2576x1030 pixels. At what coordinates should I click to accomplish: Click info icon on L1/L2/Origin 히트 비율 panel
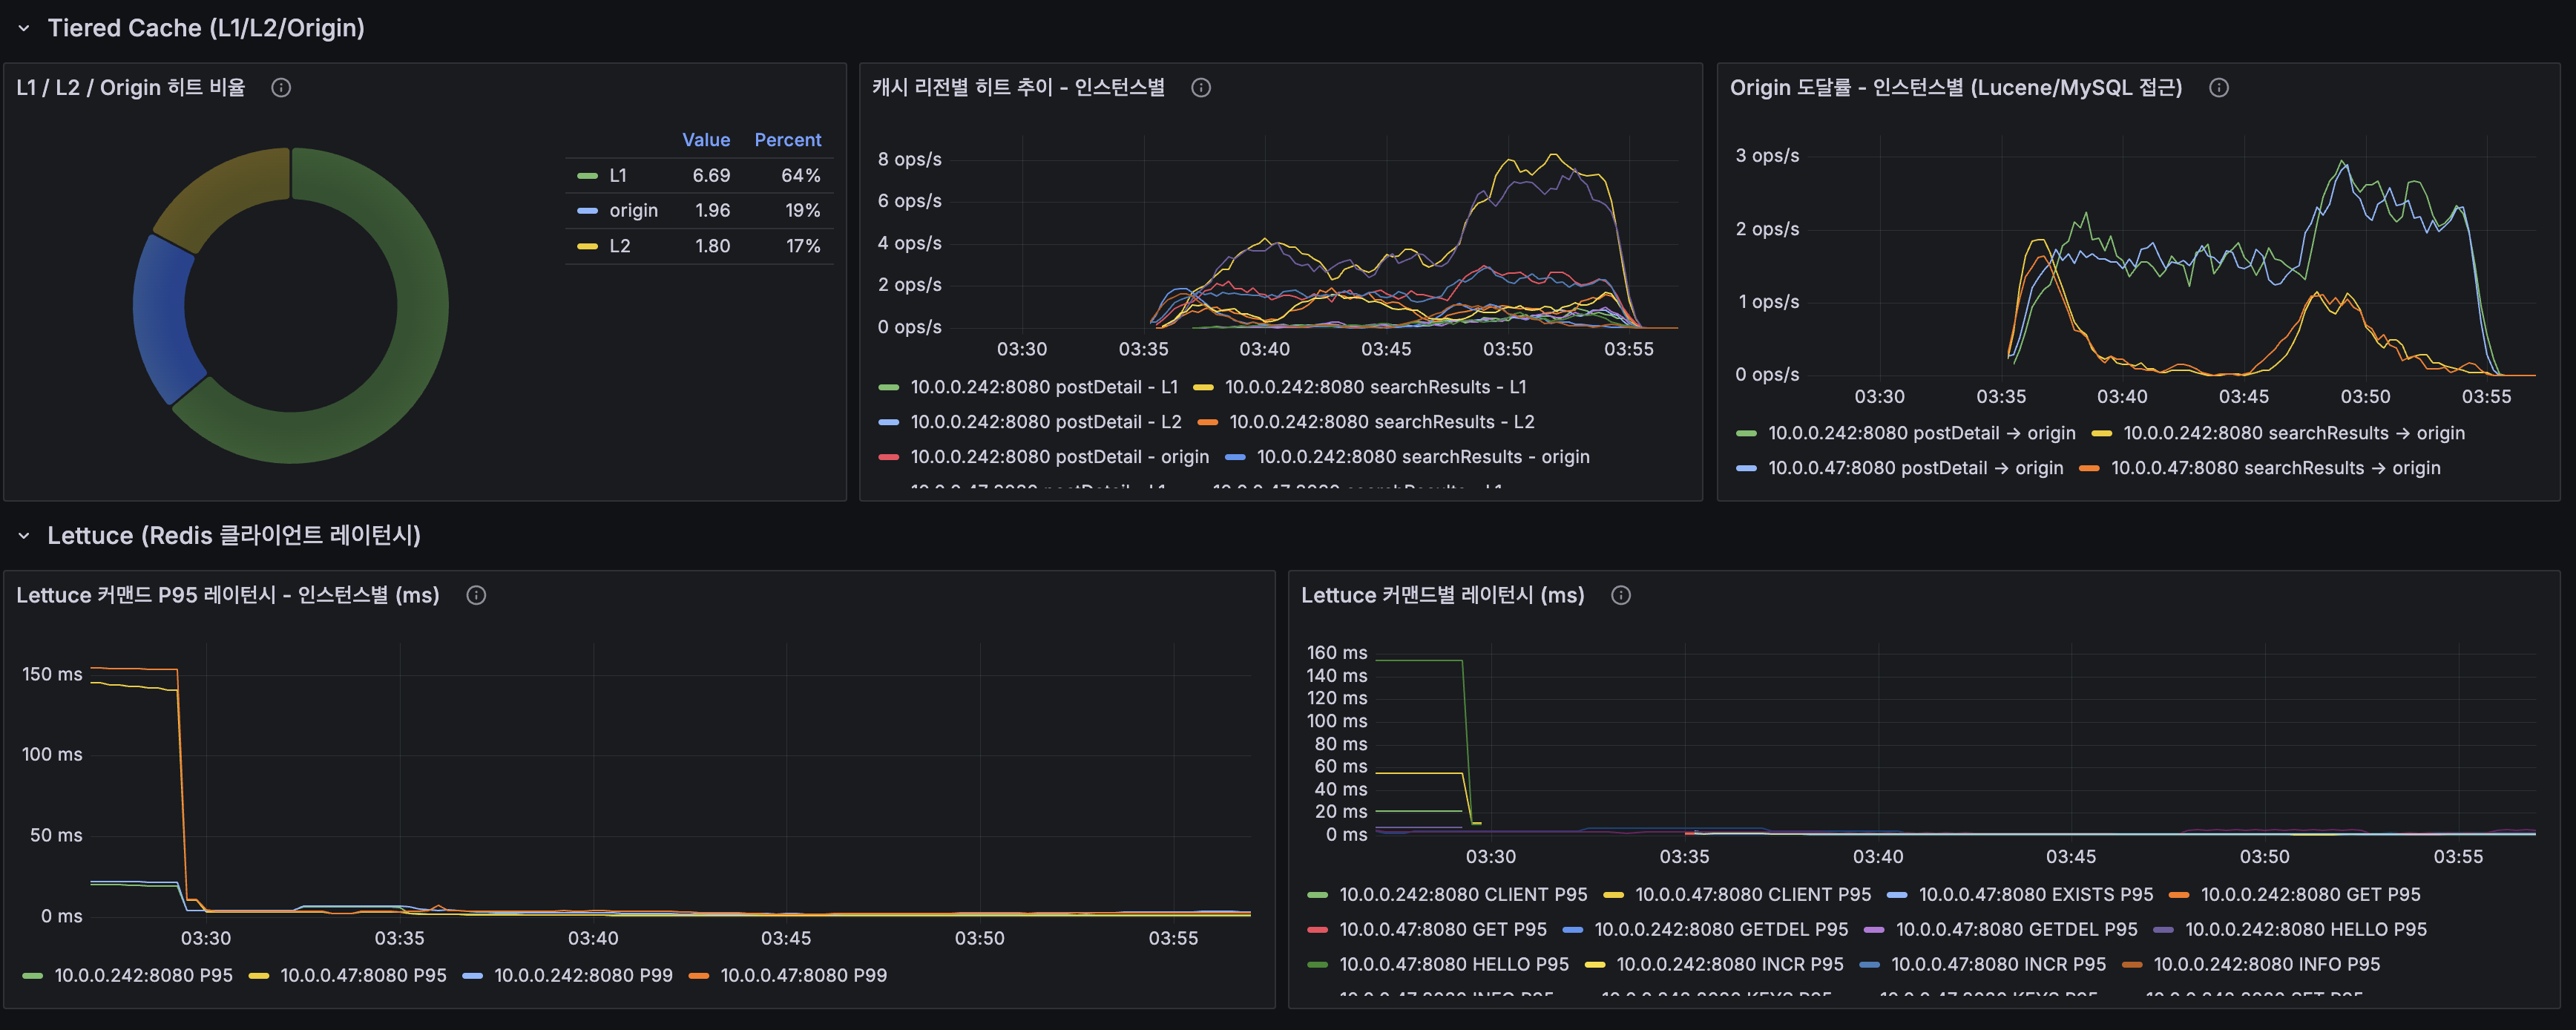click(x=281, y=88)
